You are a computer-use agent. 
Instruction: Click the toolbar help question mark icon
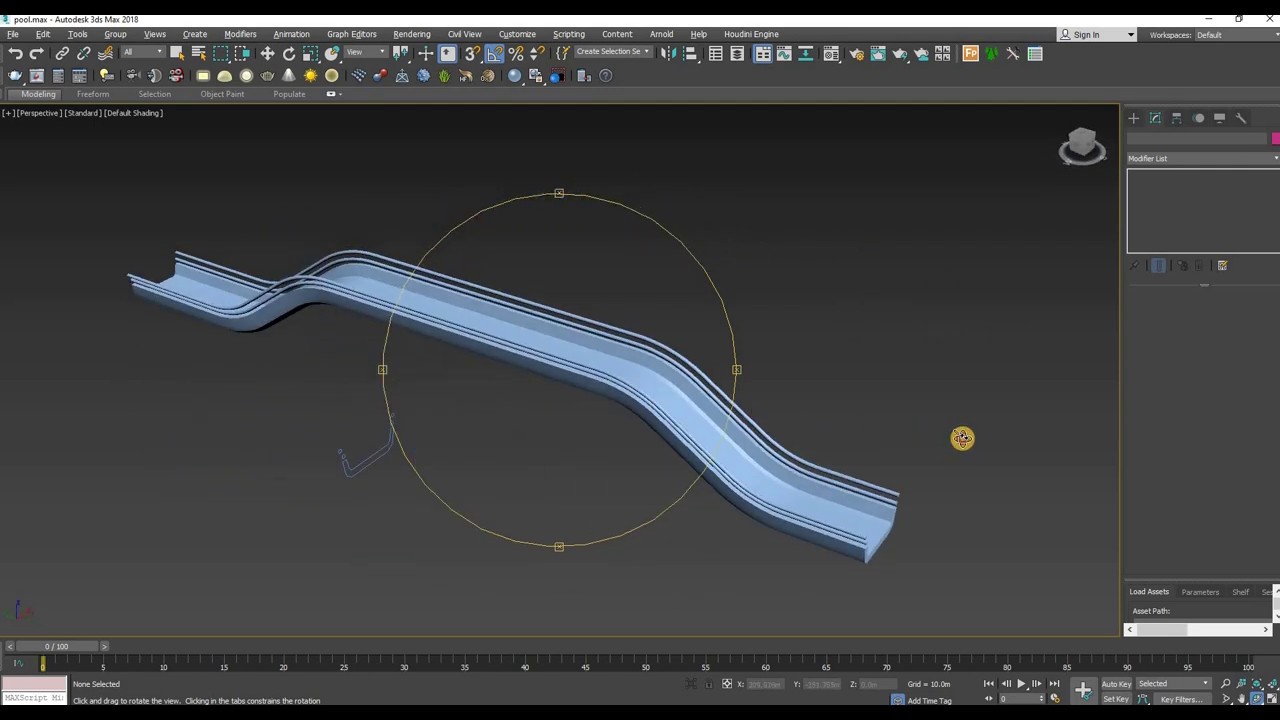[606, 76]
